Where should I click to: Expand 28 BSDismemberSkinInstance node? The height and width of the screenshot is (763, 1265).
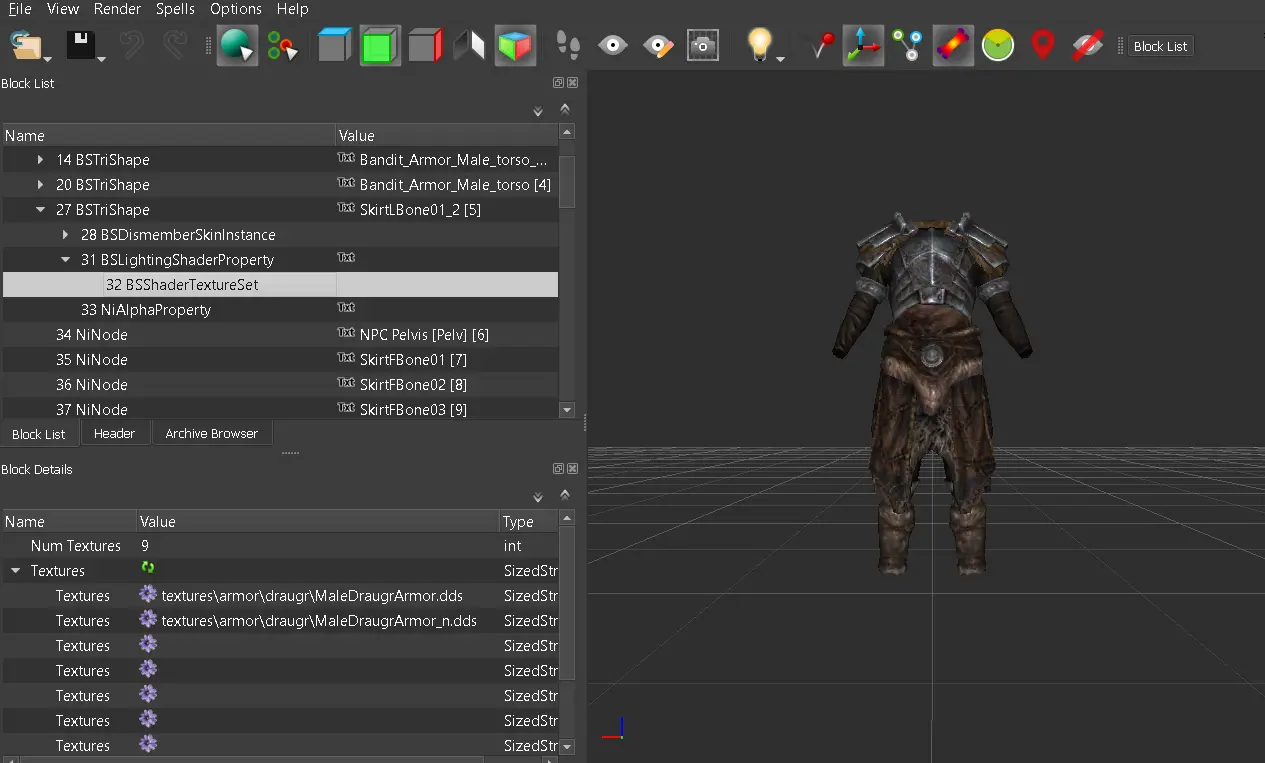pyautogui.click(x=65, y=235)
